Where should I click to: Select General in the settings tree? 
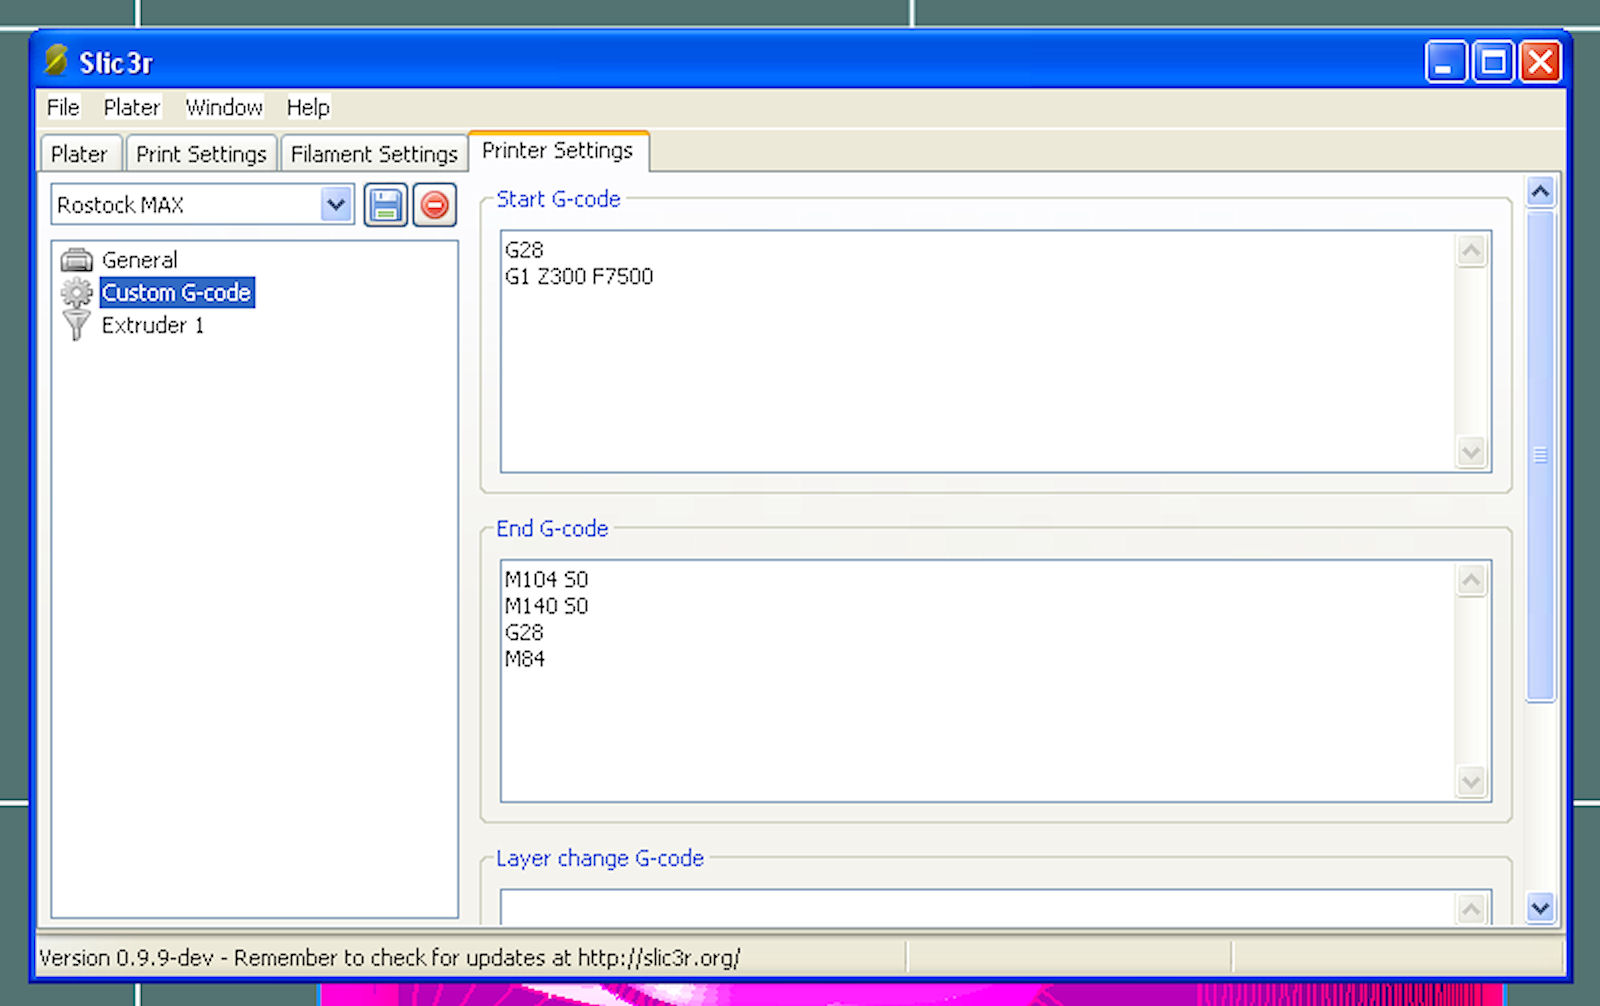(x=139, y=260)
